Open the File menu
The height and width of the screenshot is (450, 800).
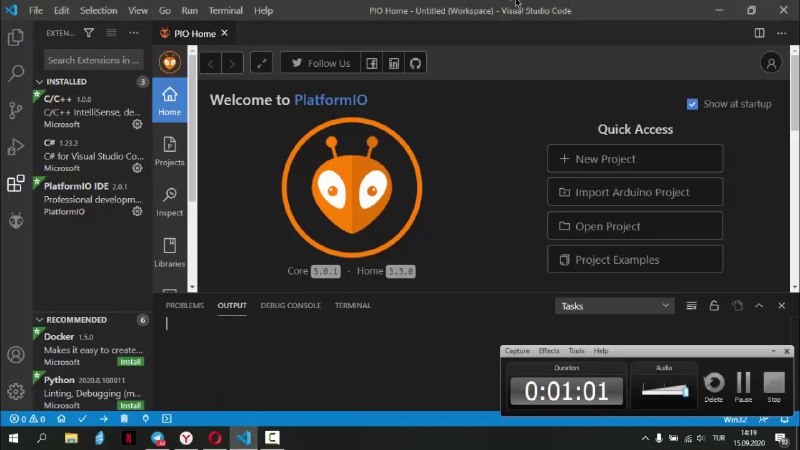point(36,10)
